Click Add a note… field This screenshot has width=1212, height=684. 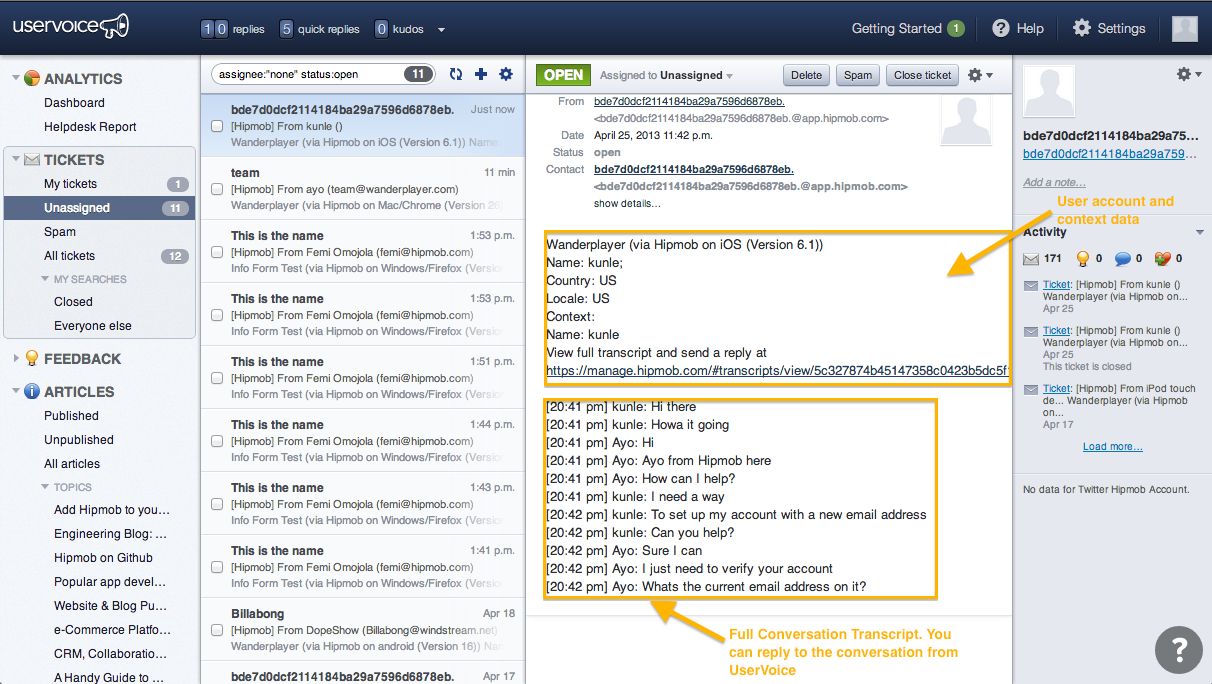click(x=1054, y=182)
